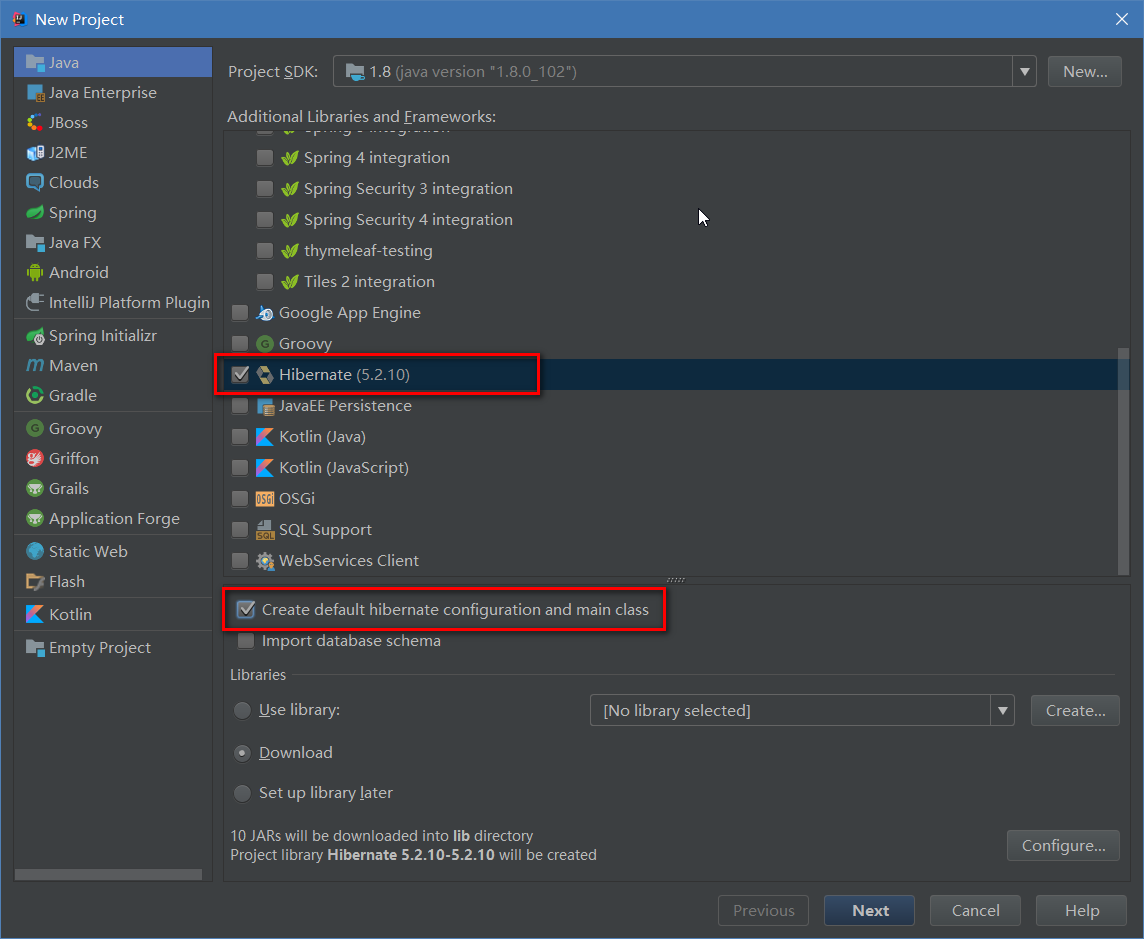The image size is (1144, 939).
Task: Click the Next button
Action: point(869,910)
